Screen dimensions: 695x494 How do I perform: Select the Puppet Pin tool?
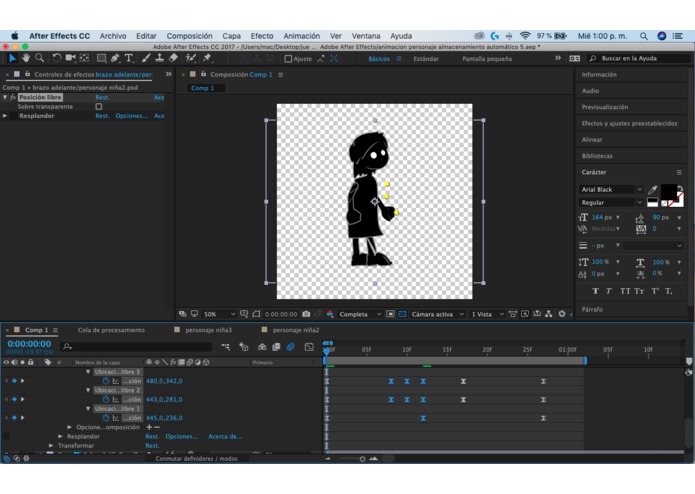coord(207,59)
